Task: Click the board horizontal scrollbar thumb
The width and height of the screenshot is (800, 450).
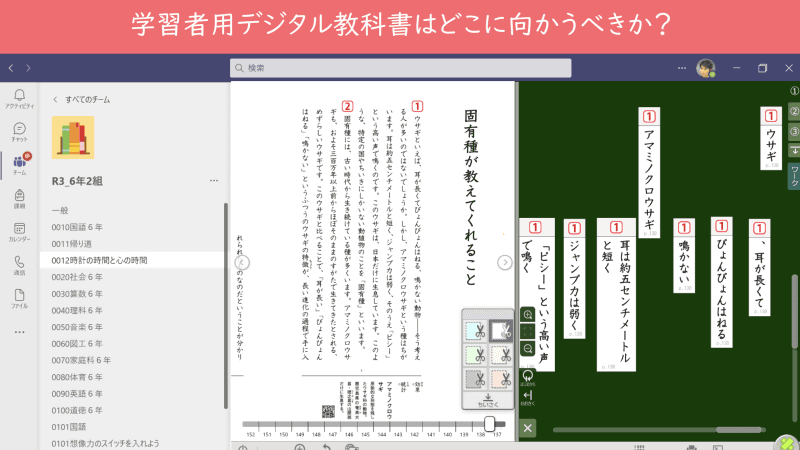Action: (x=739, y=430)
